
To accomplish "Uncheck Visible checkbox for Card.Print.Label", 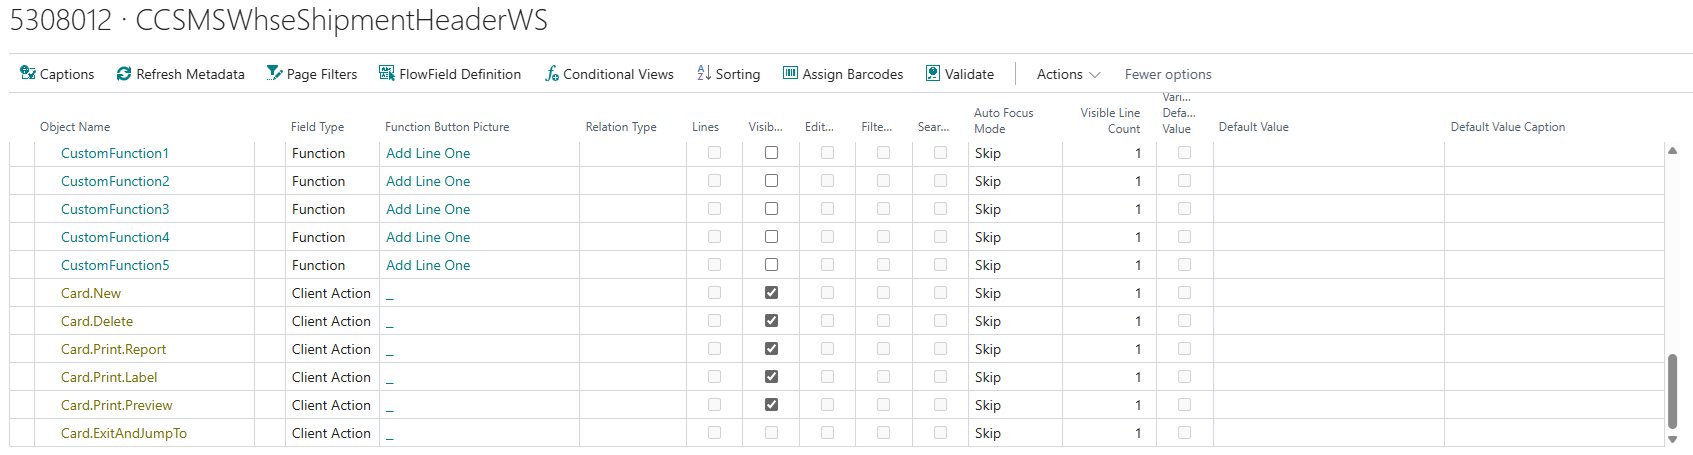I will point(771,377).
